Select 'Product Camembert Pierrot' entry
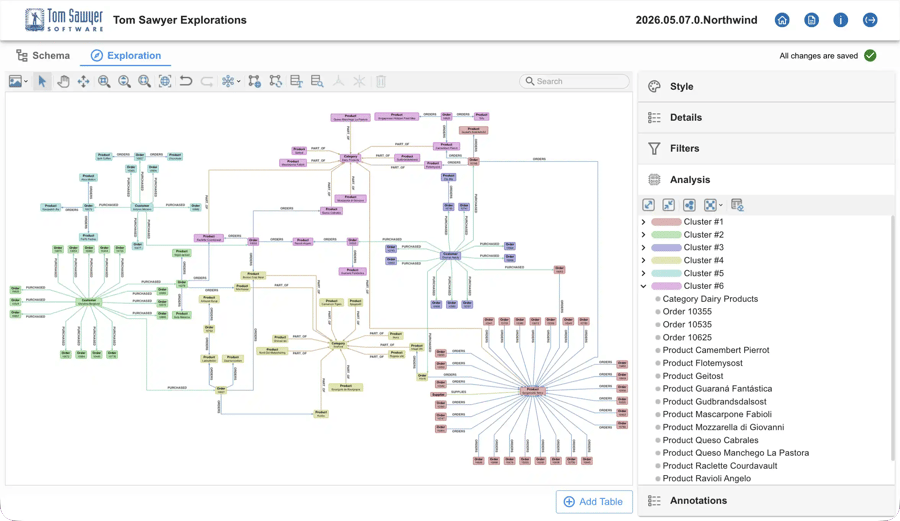Screen dimensions: 900x521 pyautogui.click(x=716, y=350)
